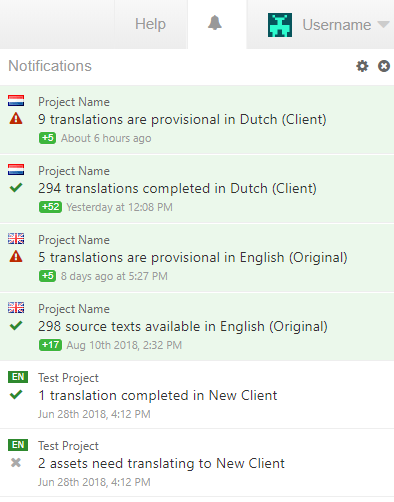This screenshot has width=394, height=502.
Task: Click grey X icon on assets need translating
Action: point(16,463)
